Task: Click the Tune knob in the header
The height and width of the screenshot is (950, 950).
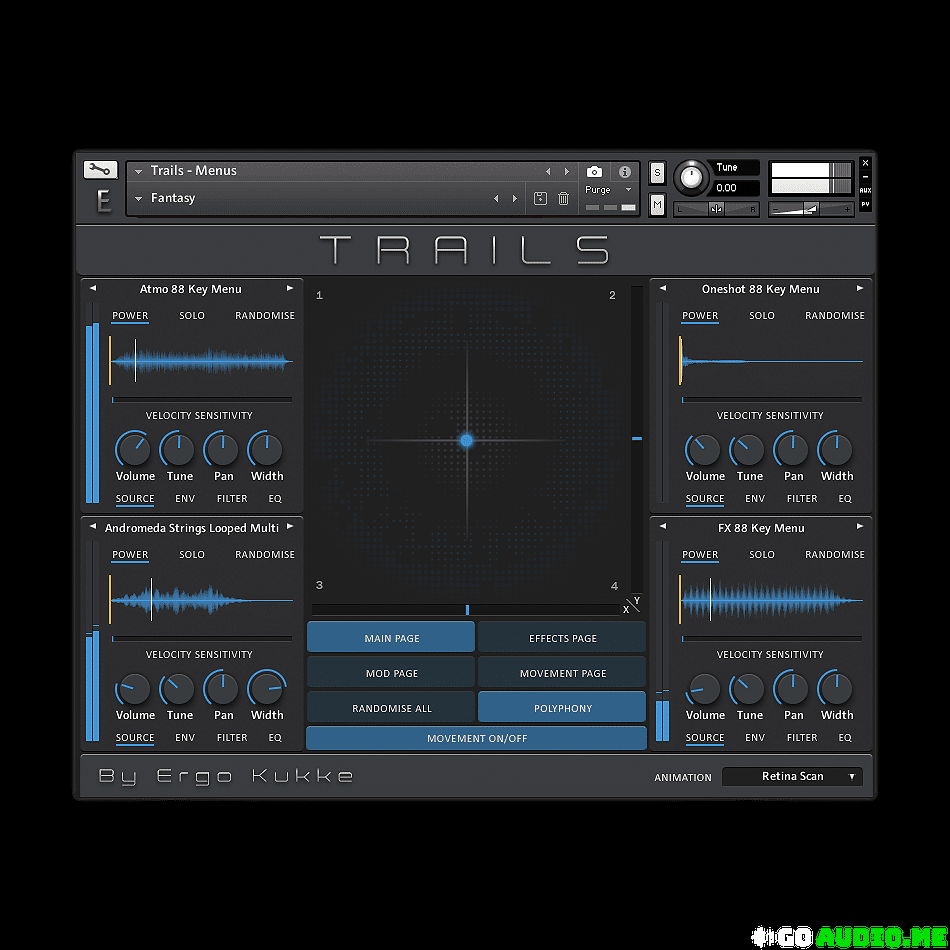Action: 690,177
